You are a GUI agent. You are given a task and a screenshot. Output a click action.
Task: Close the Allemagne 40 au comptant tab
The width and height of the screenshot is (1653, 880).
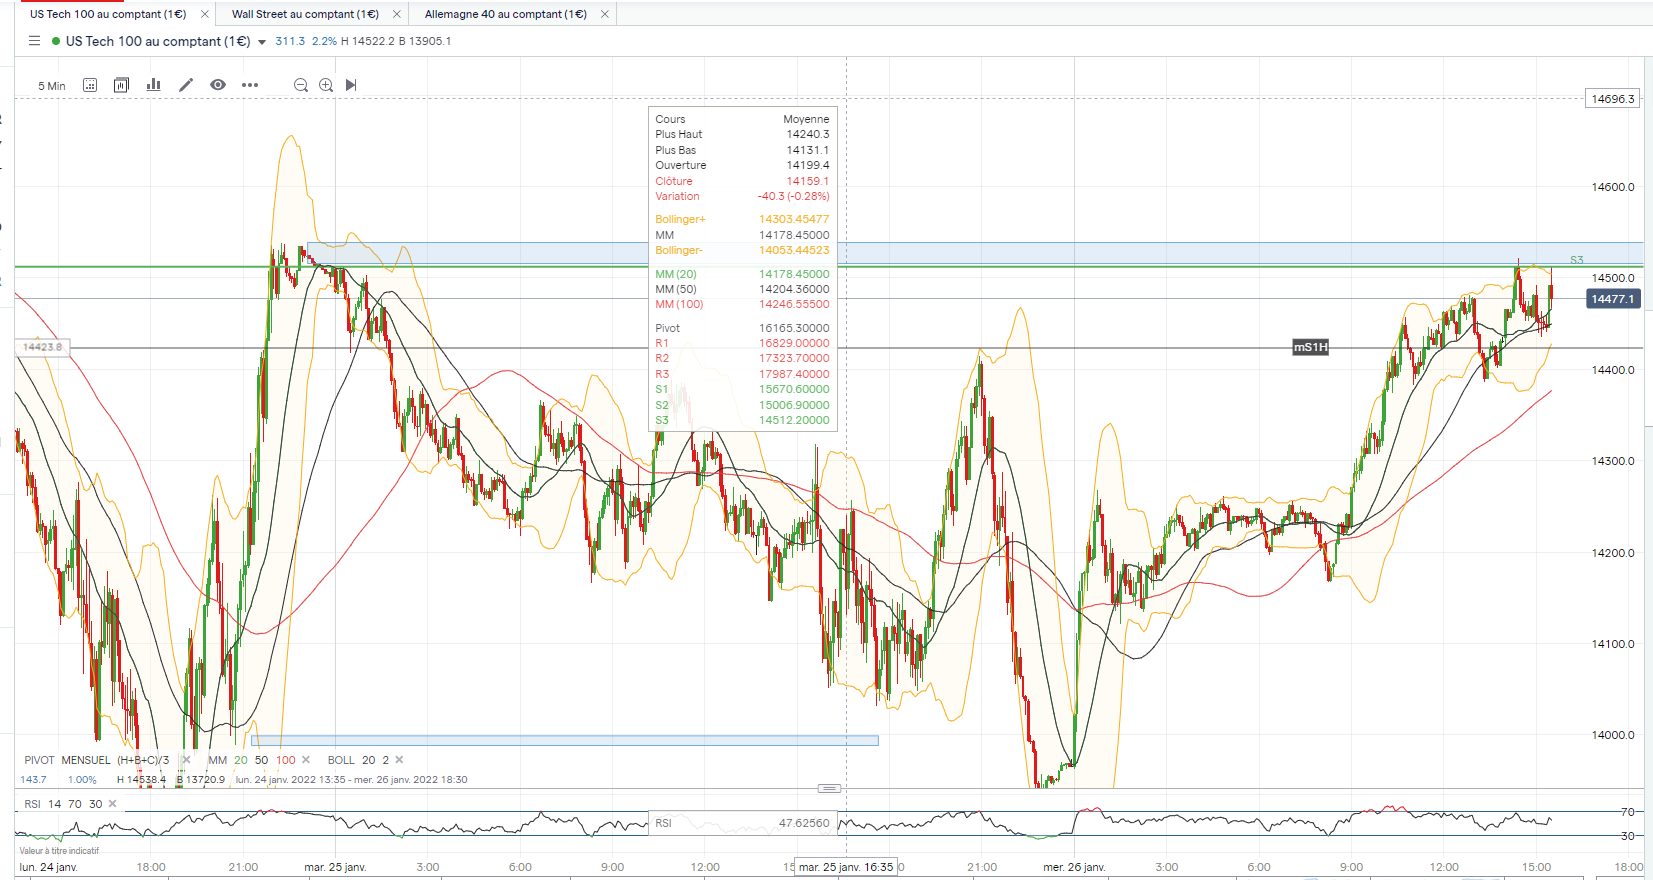605,14
